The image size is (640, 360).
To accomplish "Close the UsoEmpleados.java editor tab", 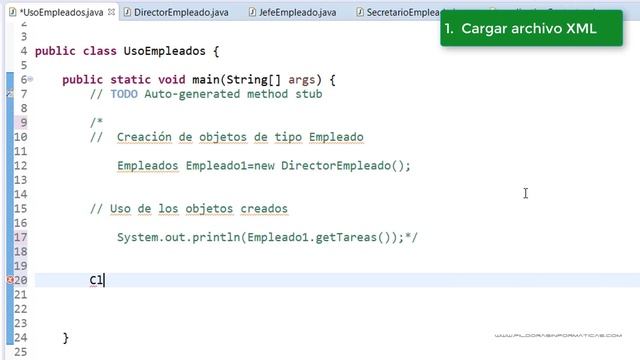I will [111, 12].
